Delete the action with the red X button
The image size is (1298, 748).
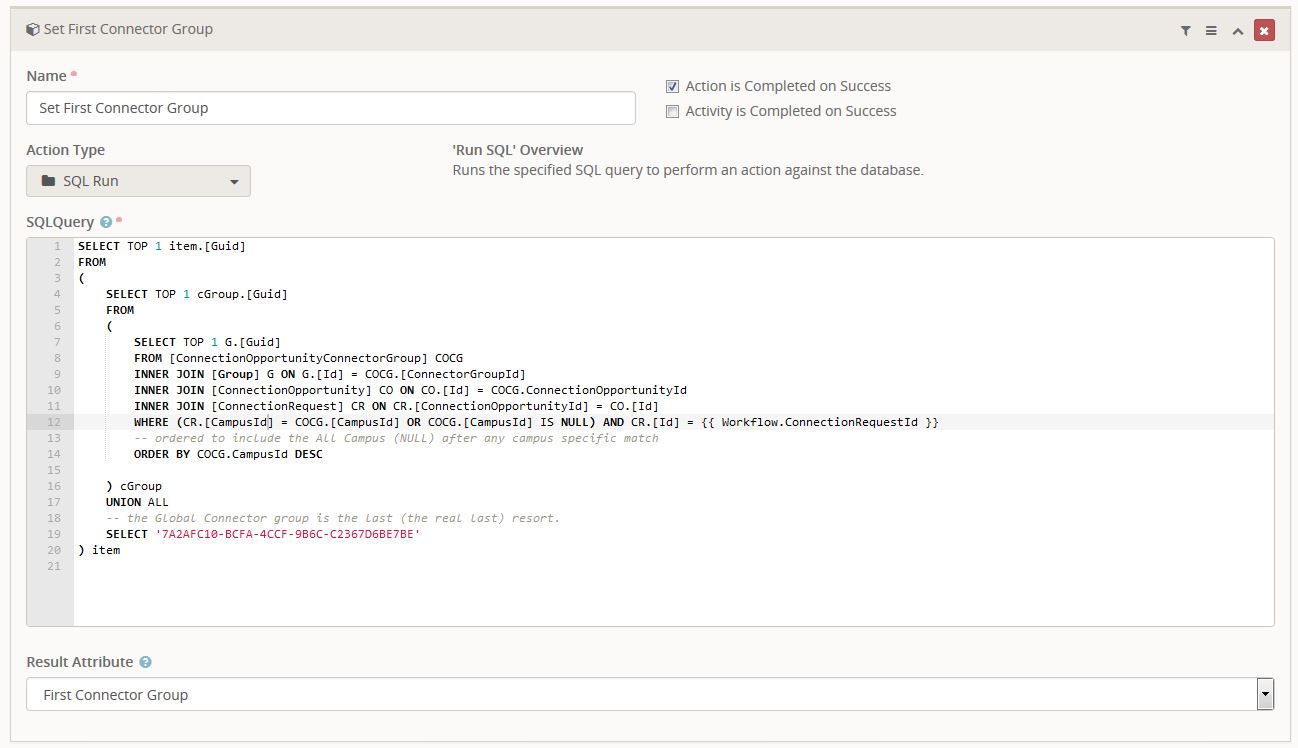(x=1264, y=31)
